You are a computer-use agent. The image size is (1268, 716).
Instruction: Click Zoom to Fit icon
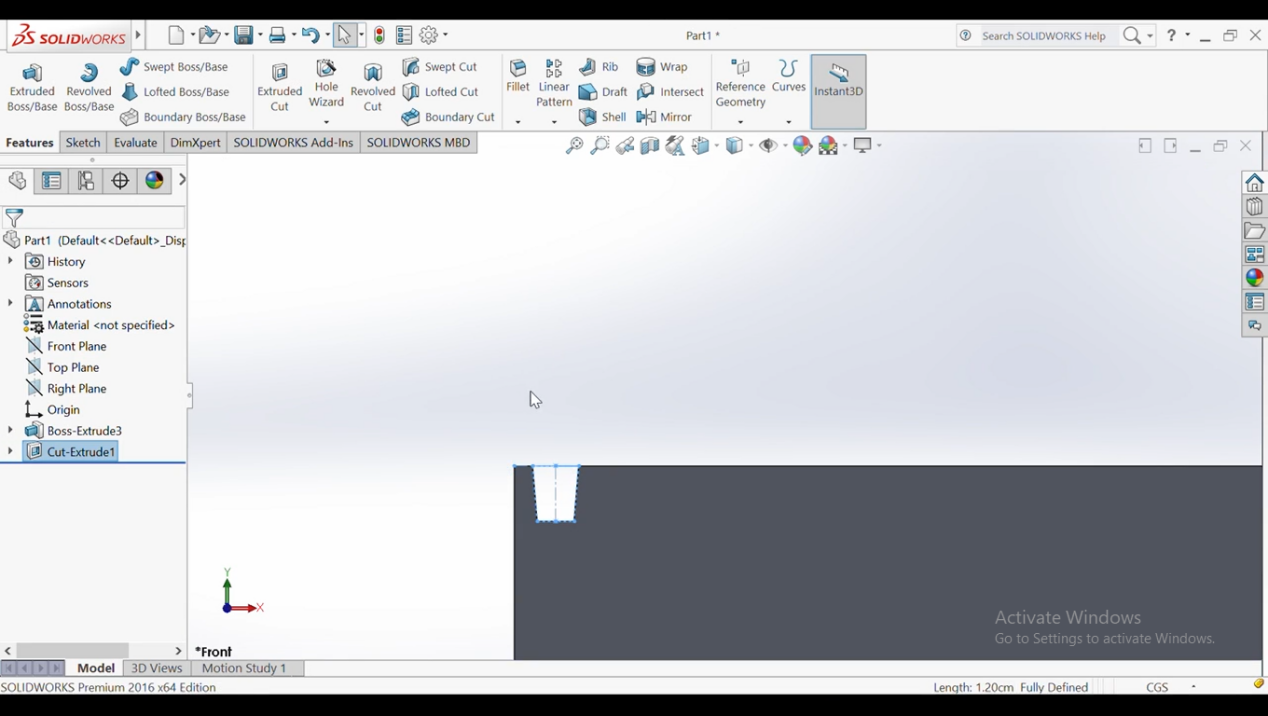(x=574, y=146)
